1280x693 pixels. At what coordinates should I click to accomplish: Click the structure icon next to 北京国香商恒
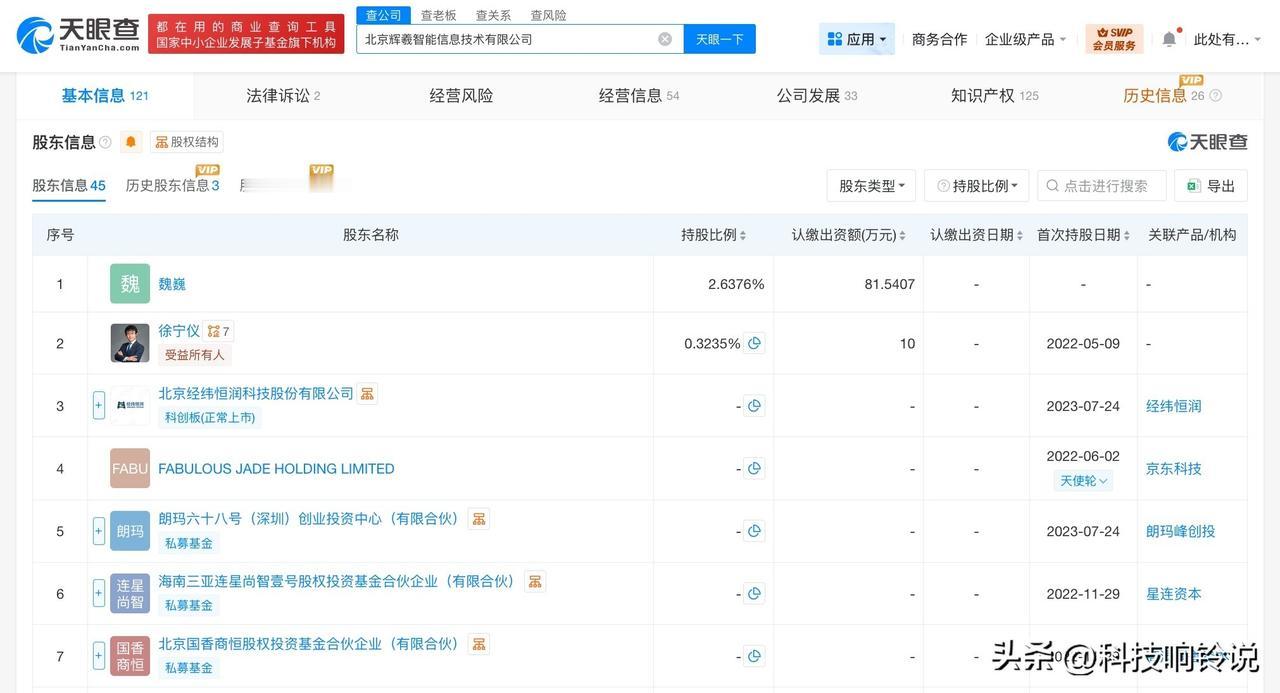pos(478,644)
